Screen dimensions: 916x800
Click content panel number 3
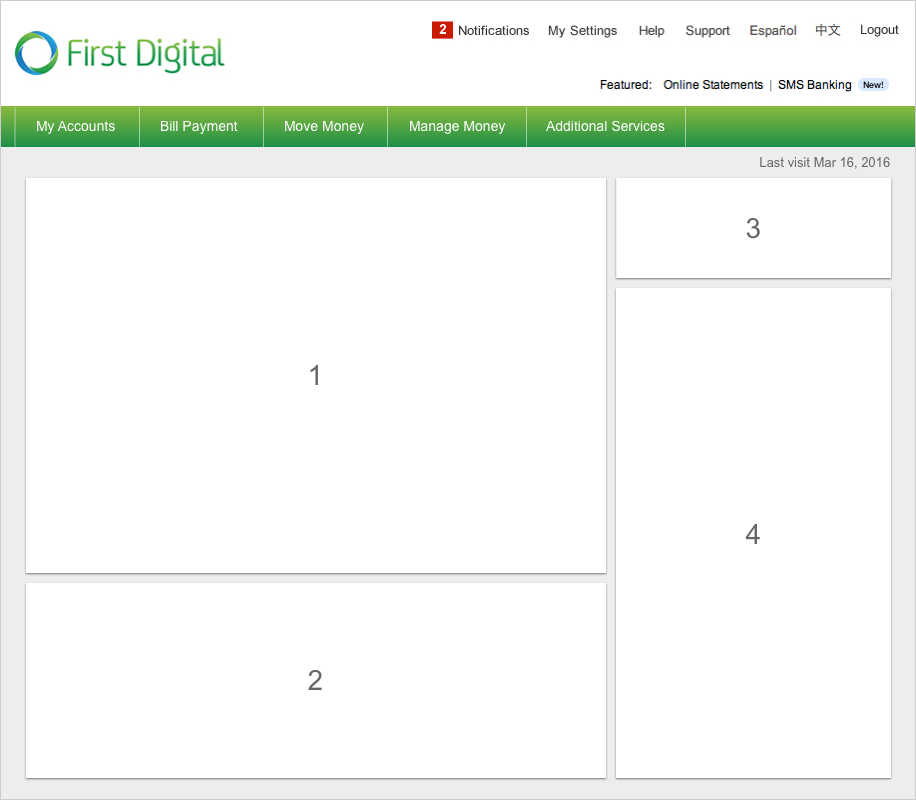tap(753, 228)
